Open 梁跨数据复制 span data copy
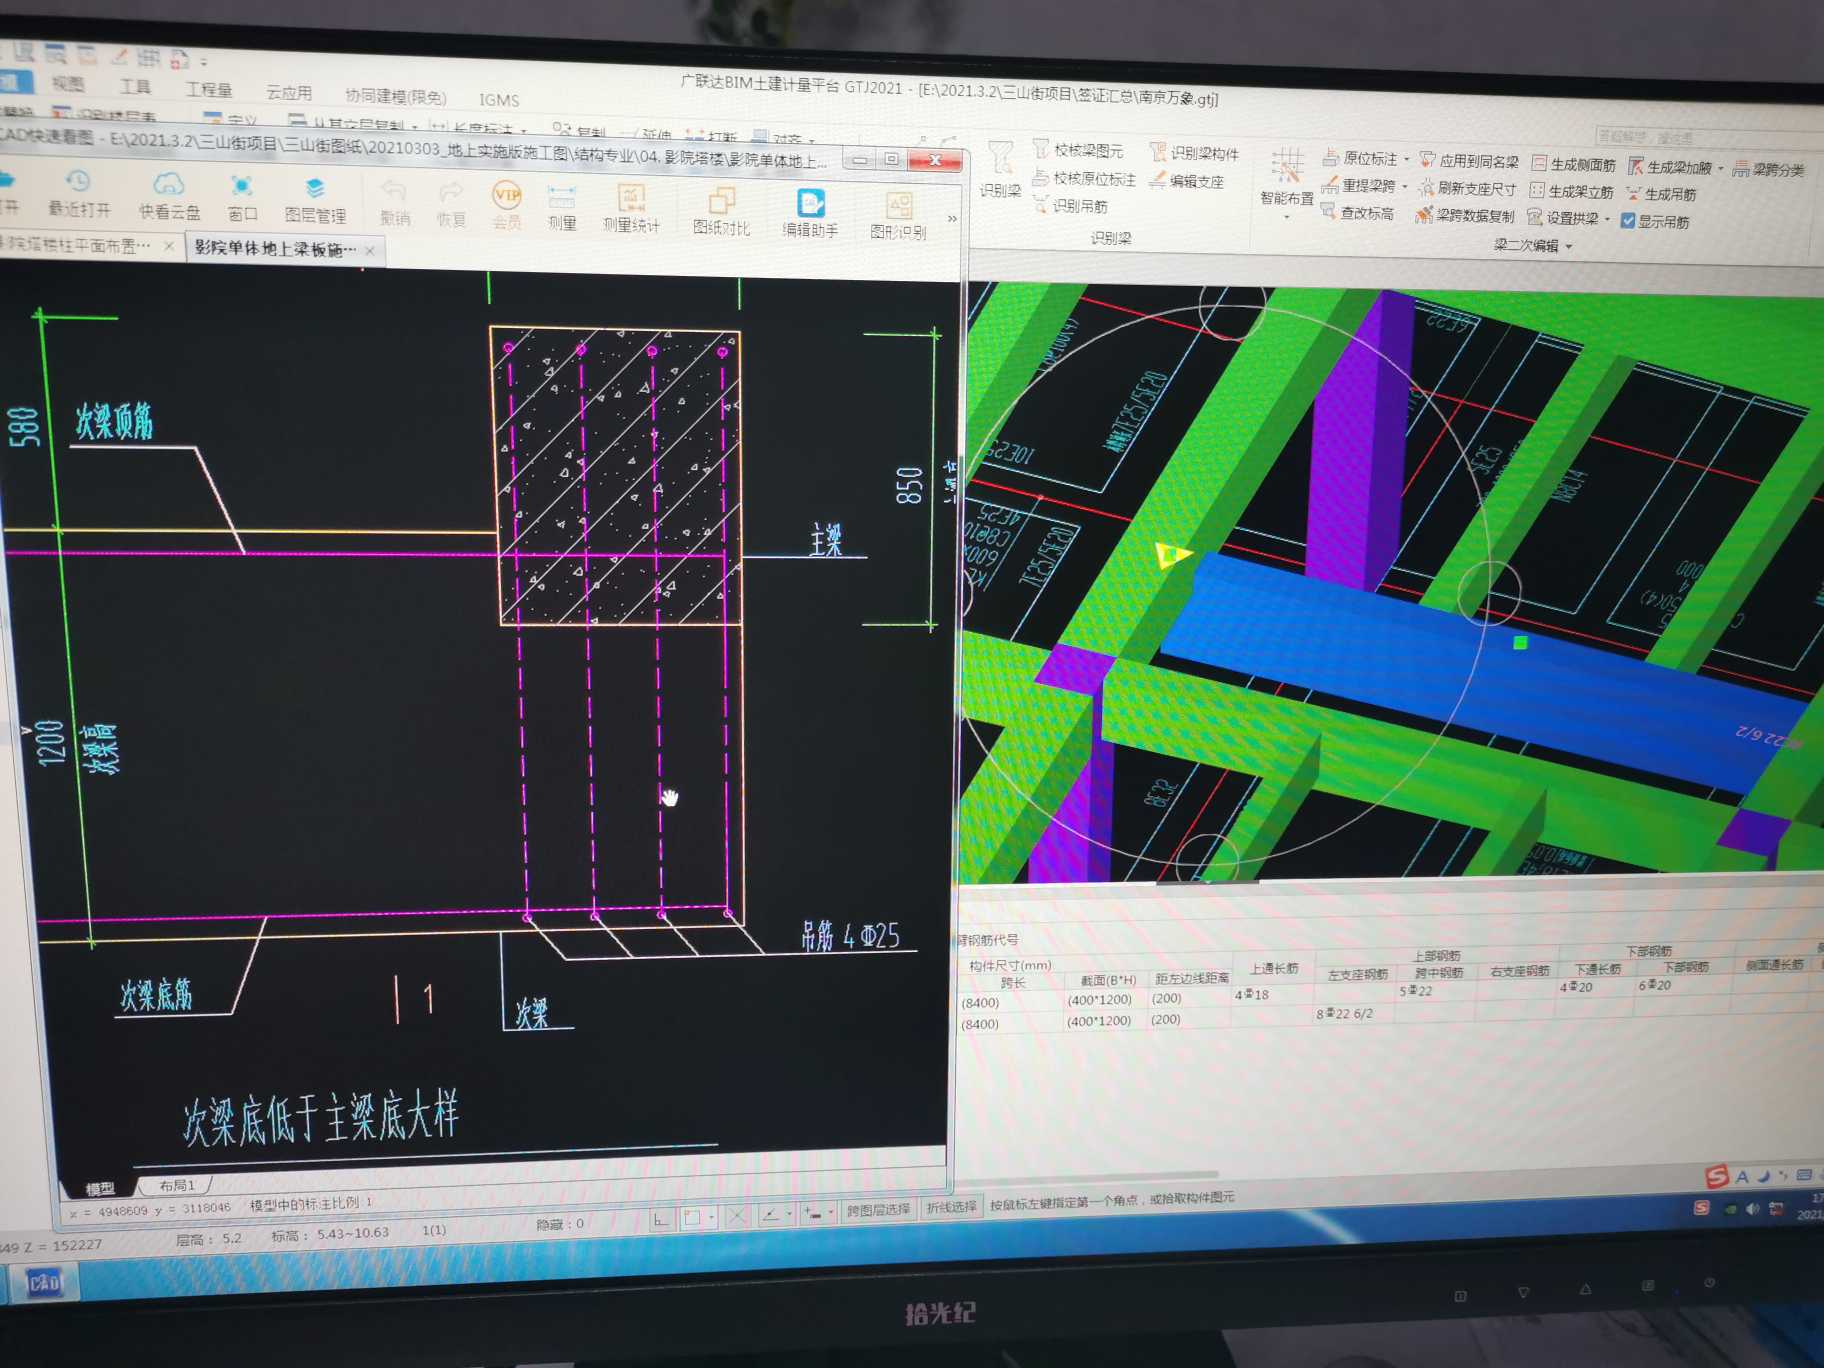The width and height of the screenshot is (1824, 1368). tap(1465, 215)
